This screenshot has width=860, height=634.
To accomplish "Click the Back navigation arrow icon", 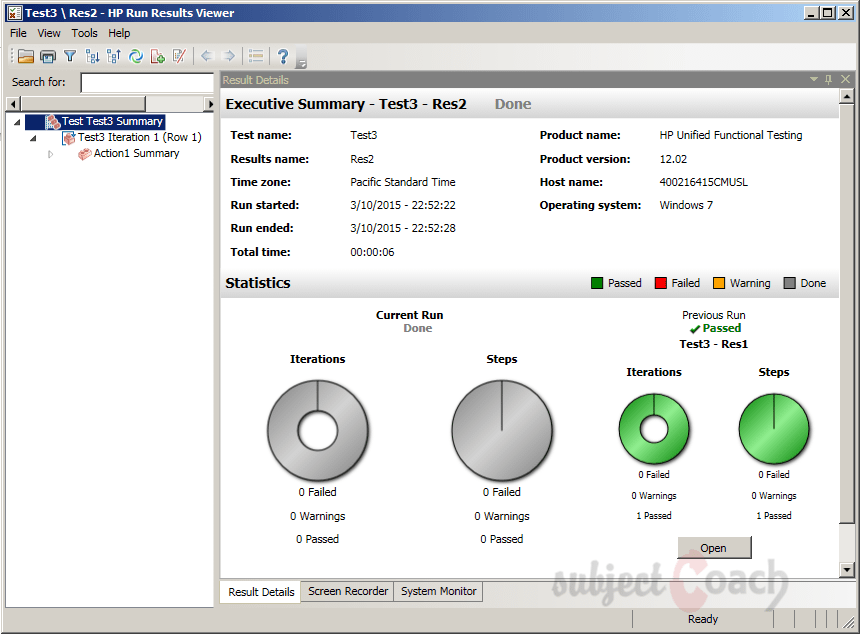I will (x=205, y=56).
